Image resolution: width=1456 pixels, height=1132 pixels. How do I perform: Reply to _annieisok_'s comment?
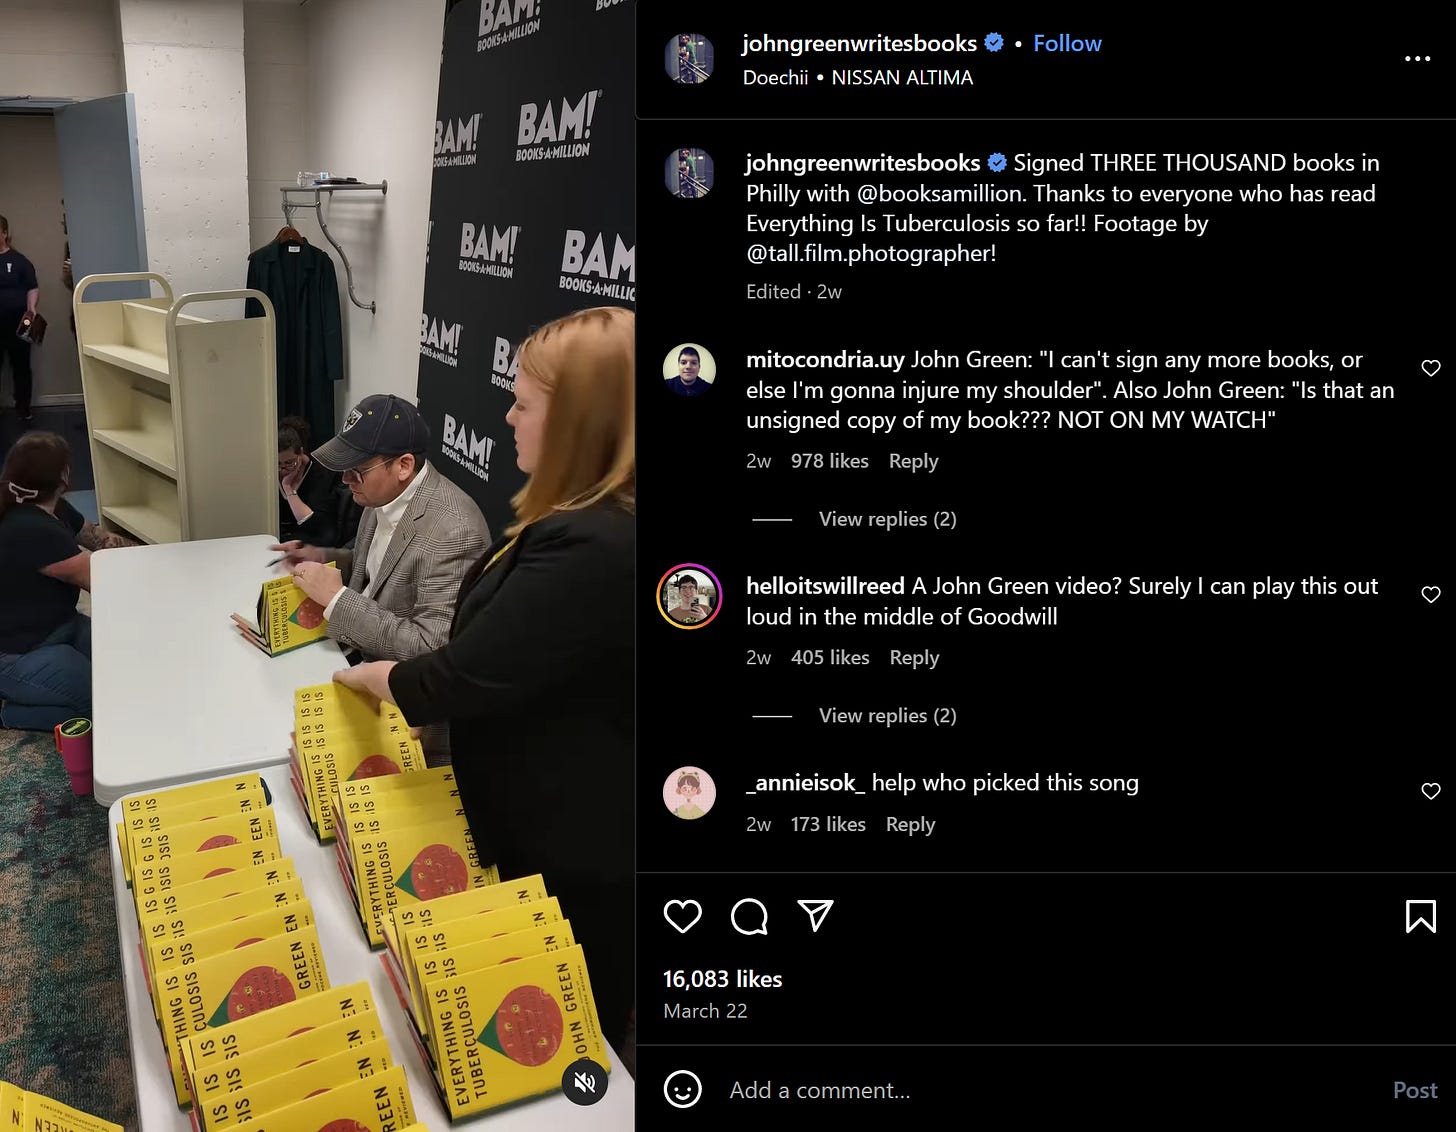click(x=910, y=824)
